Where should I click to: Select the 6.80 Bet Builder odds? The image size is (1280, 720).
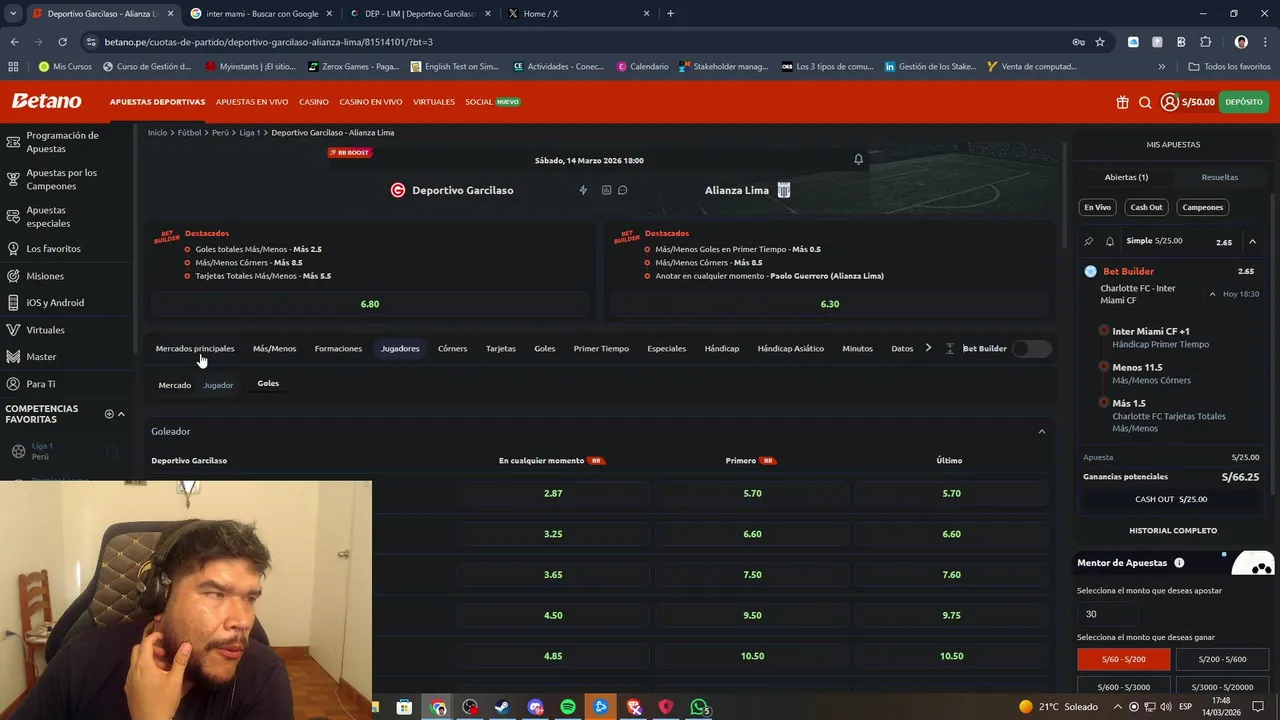click(x=370, y=304)
